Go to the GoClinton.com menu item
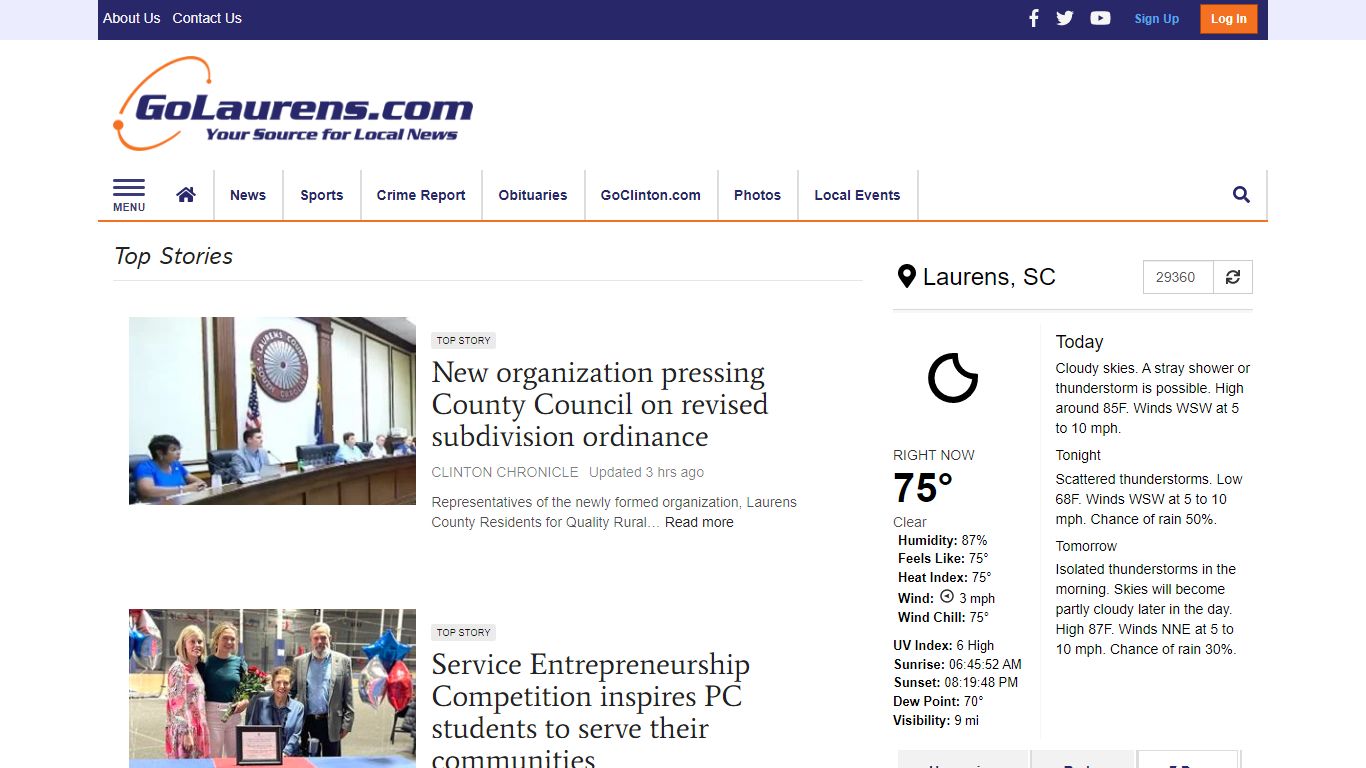Screen dimensions: 1366x768 coord(651,195)
